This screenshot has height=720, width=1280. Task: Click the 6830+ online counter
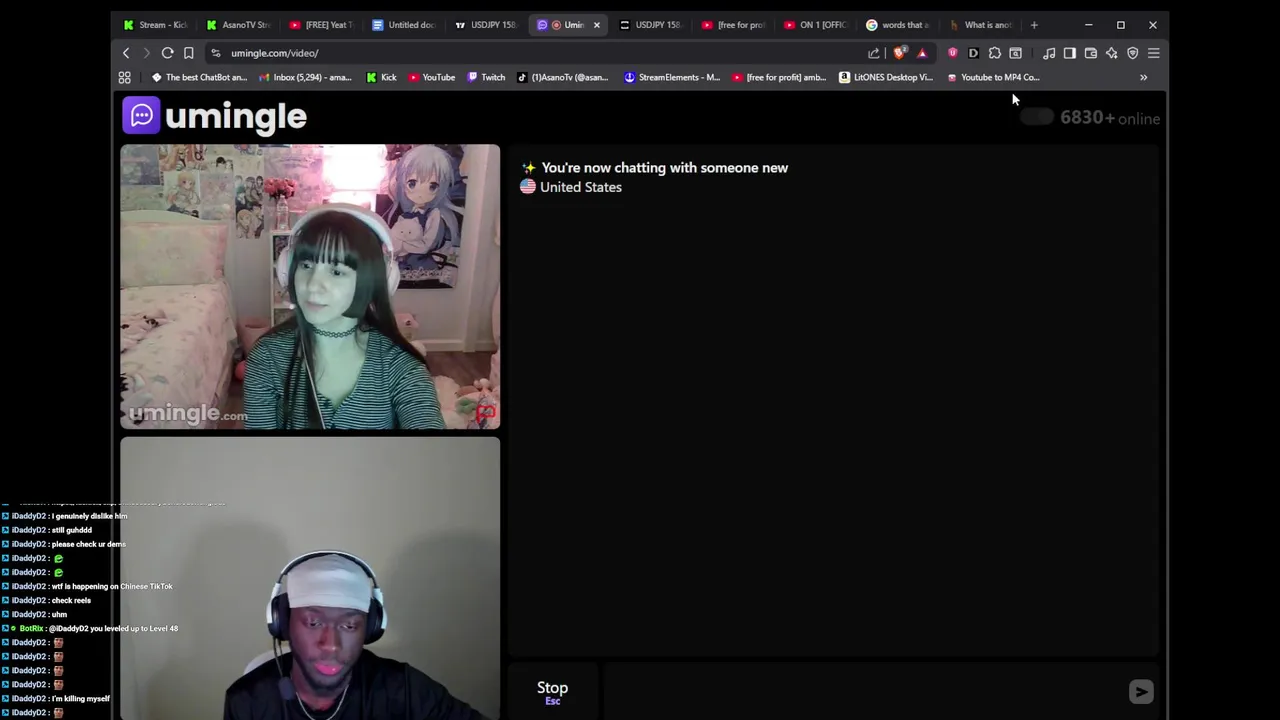1109,118
